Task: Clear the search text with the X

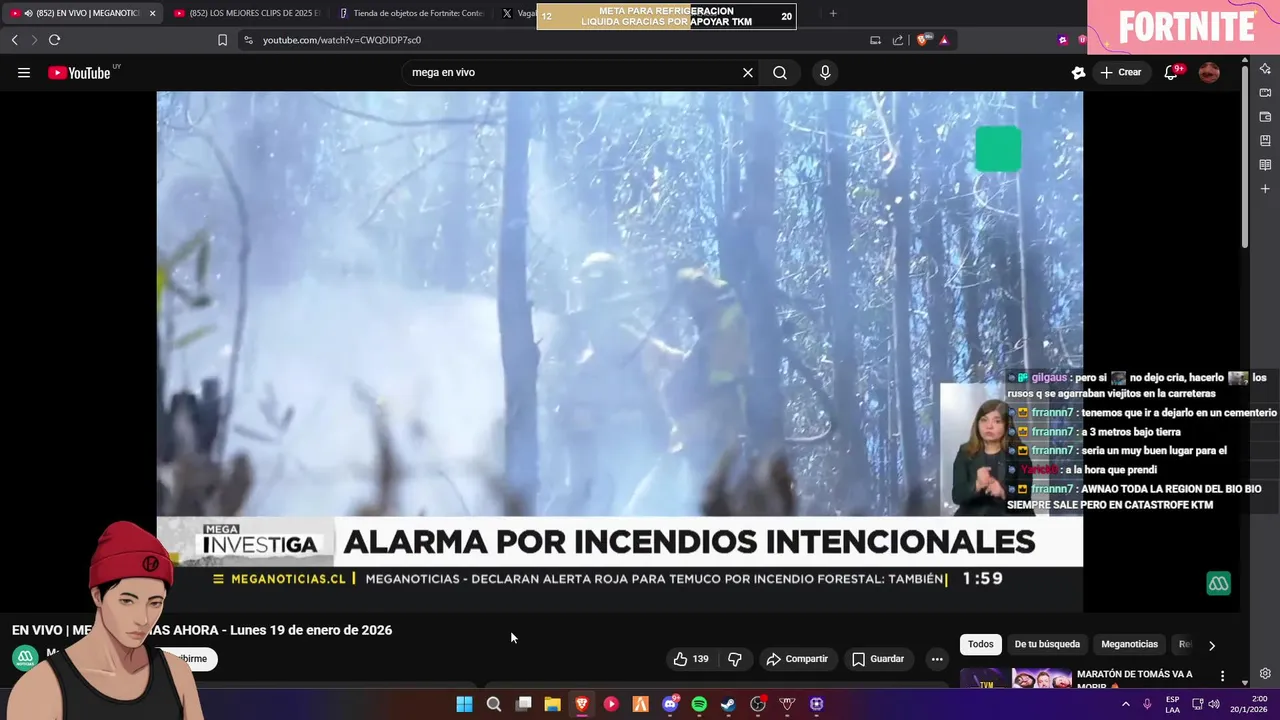Action: [x=747, y=73]
